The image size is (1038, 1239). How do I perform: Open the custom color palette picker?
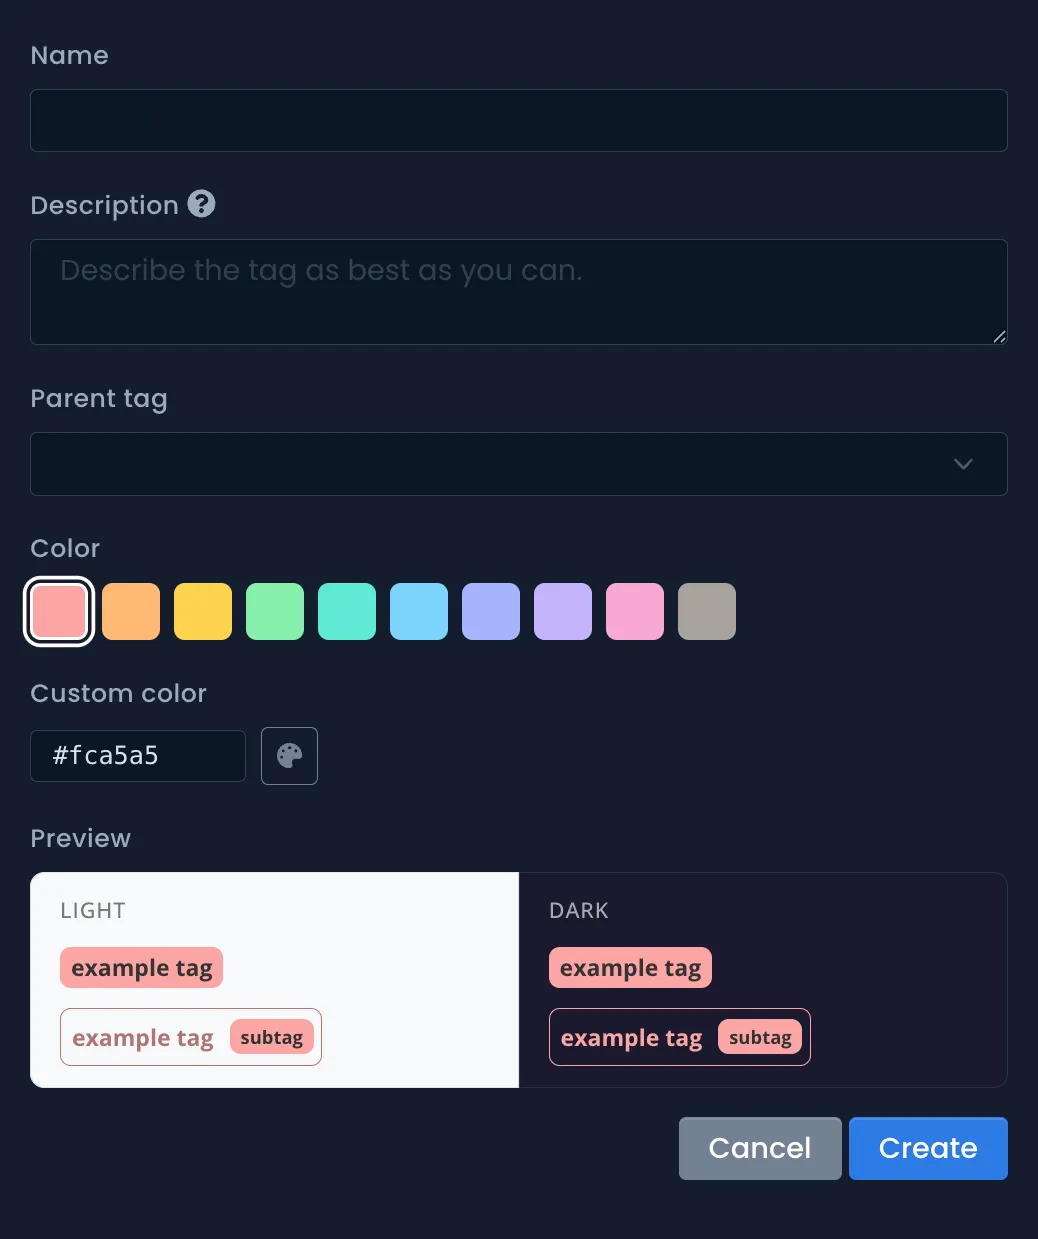[x=289, y=756]
